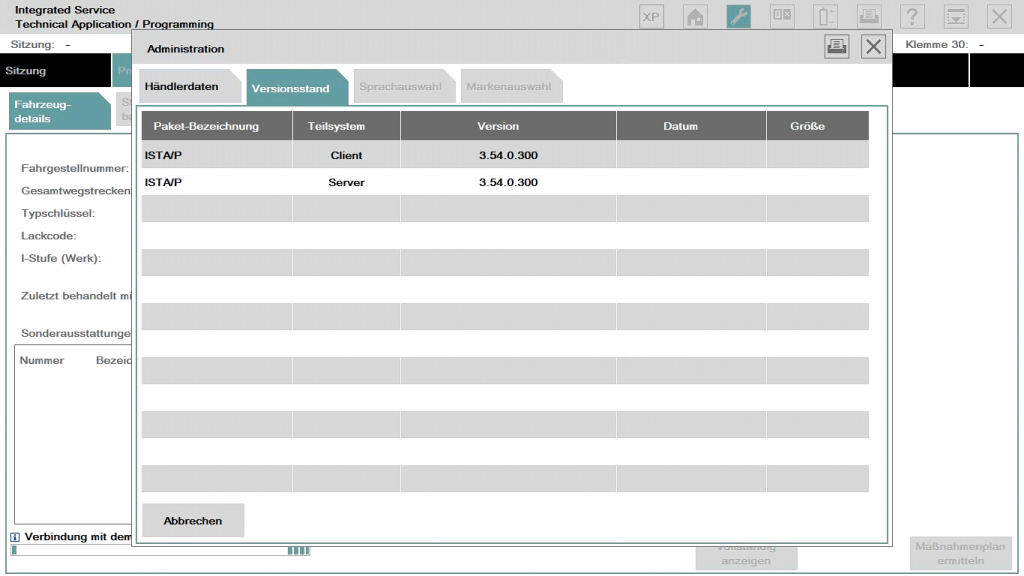Click the Client Teilsystem cell
The height and width of the screenshot is (576, 1024).
point(346,155)
